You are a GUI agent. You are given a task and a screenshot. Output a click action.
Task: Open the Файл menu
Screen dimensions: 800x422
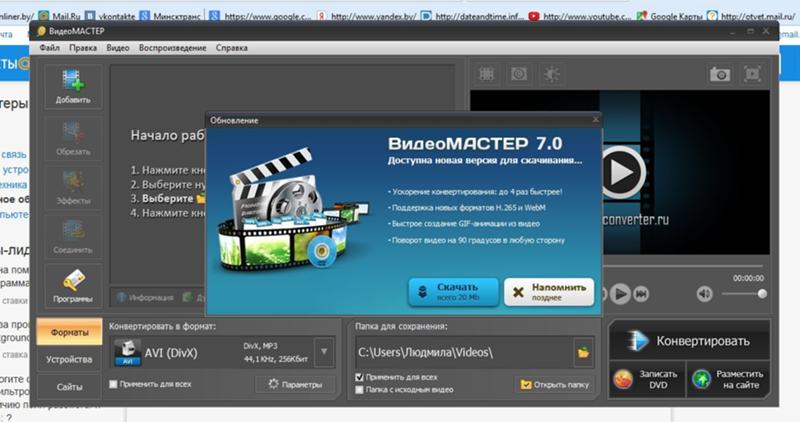[49, 47]
